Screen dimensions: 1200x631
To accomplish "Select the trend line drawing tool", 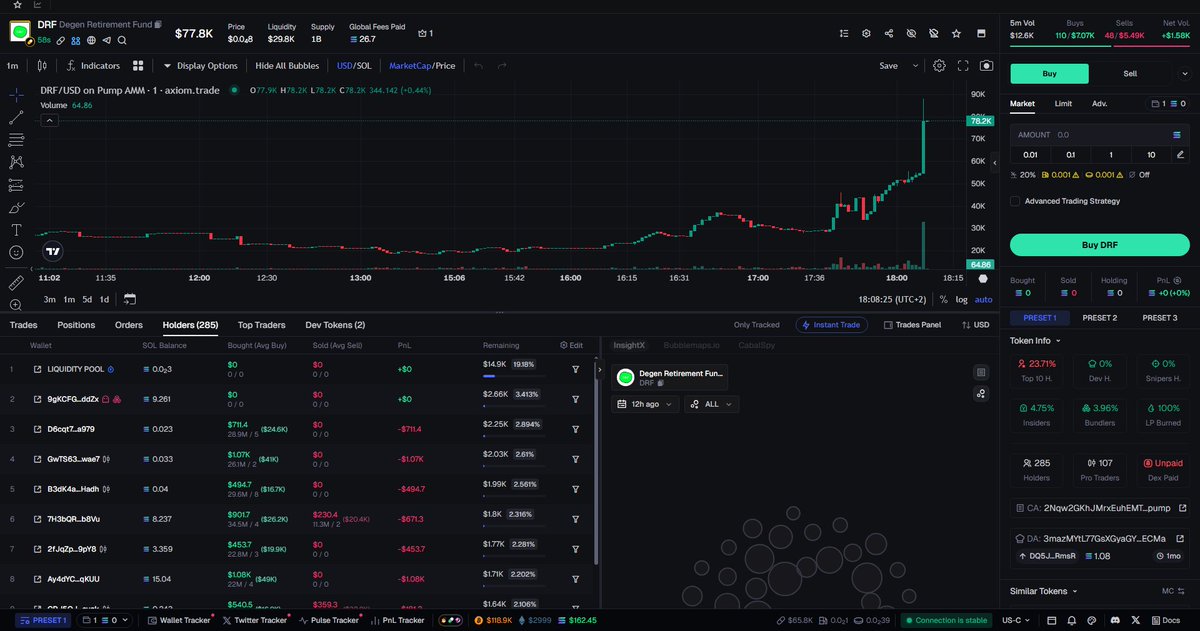I will [x=16, y=117].
